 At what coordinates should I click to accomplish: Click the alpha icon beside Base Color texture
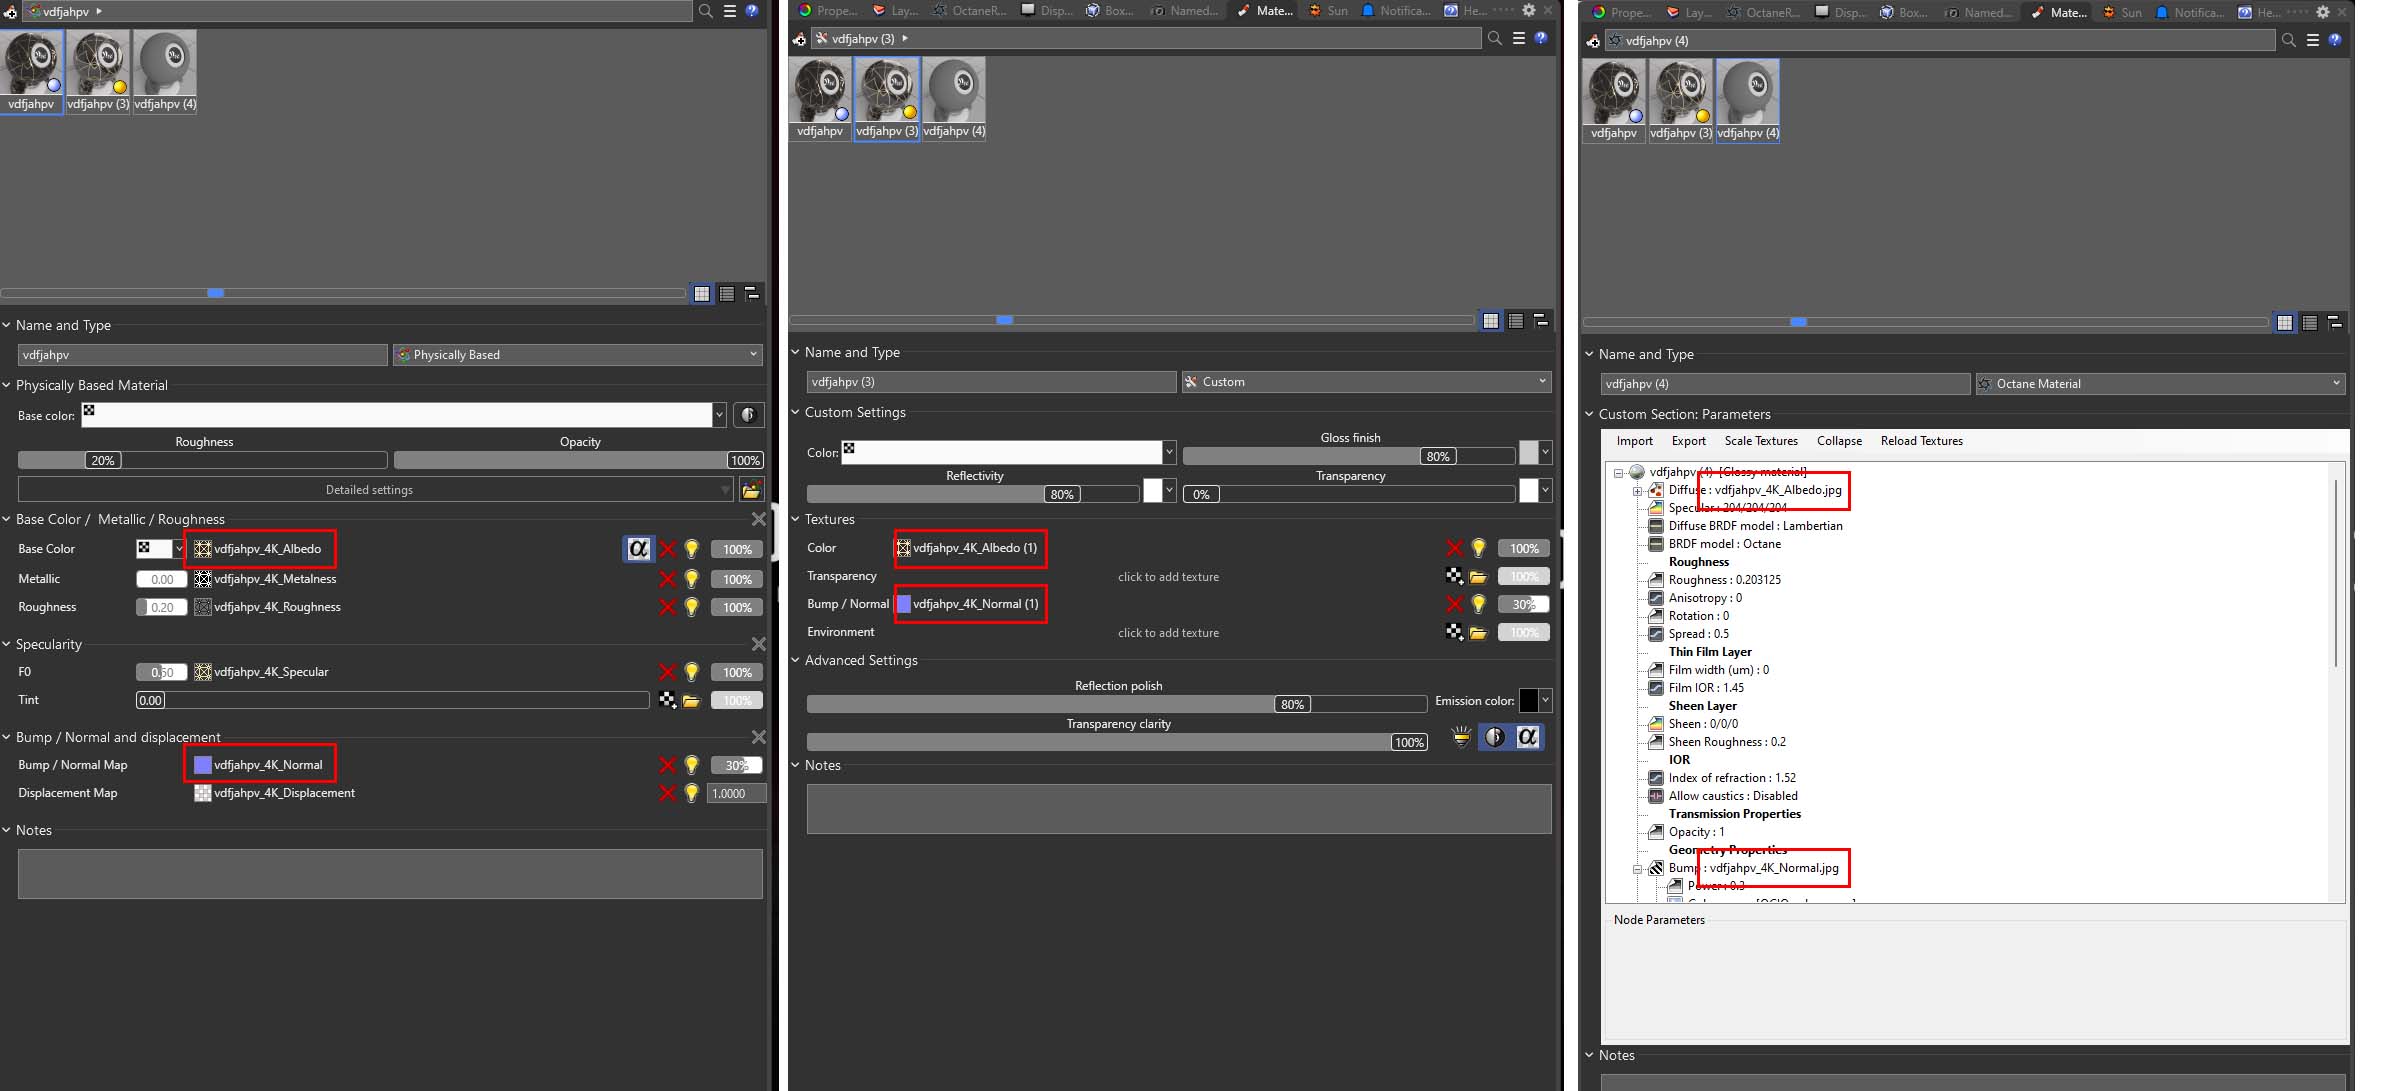[638, 548]
